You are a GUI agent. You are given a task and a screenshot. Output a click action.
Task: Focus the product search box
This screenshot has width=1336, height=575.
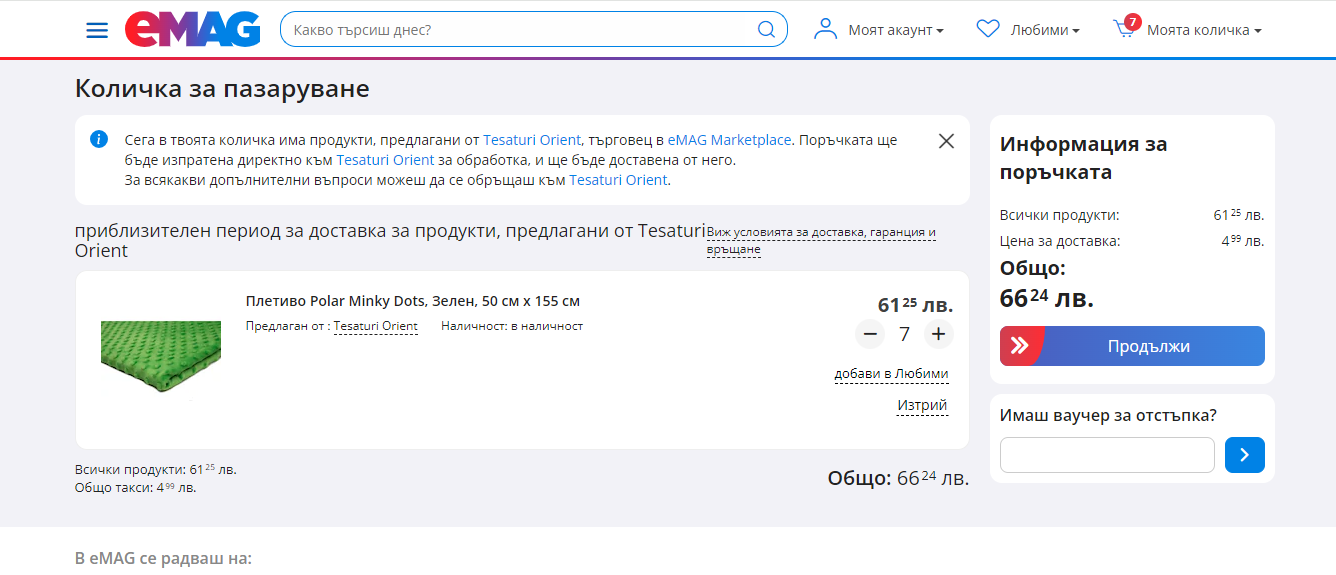click(520, 30)
